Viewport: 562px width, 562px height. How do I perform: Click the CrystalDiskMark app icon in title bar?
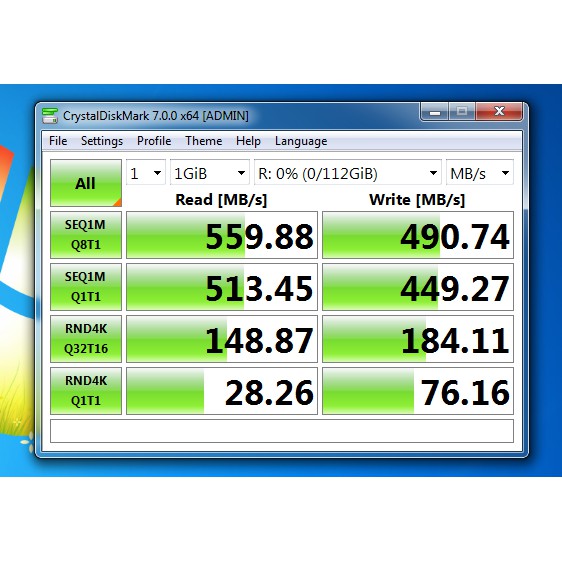click(x=49, y=115)
